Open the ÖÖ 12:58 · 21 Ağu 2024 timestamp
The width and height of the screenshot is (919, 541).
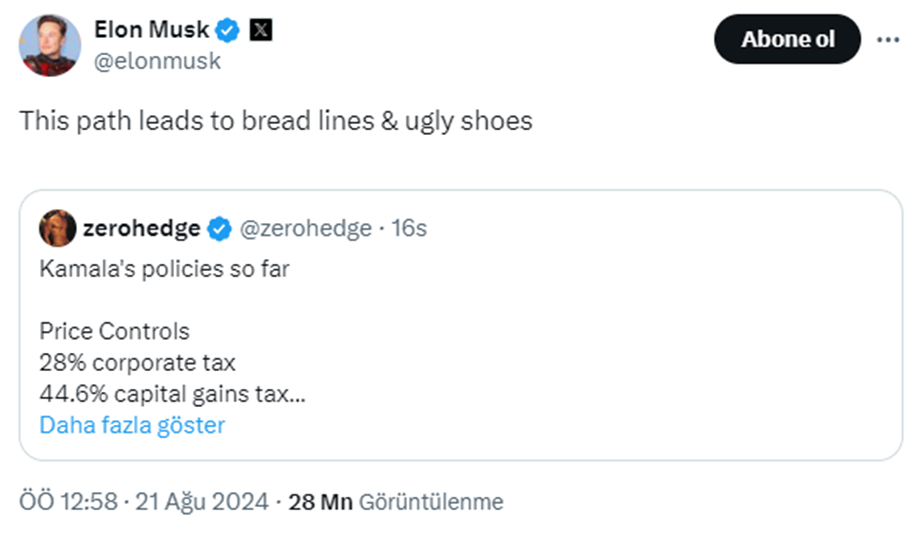[144, 501]
